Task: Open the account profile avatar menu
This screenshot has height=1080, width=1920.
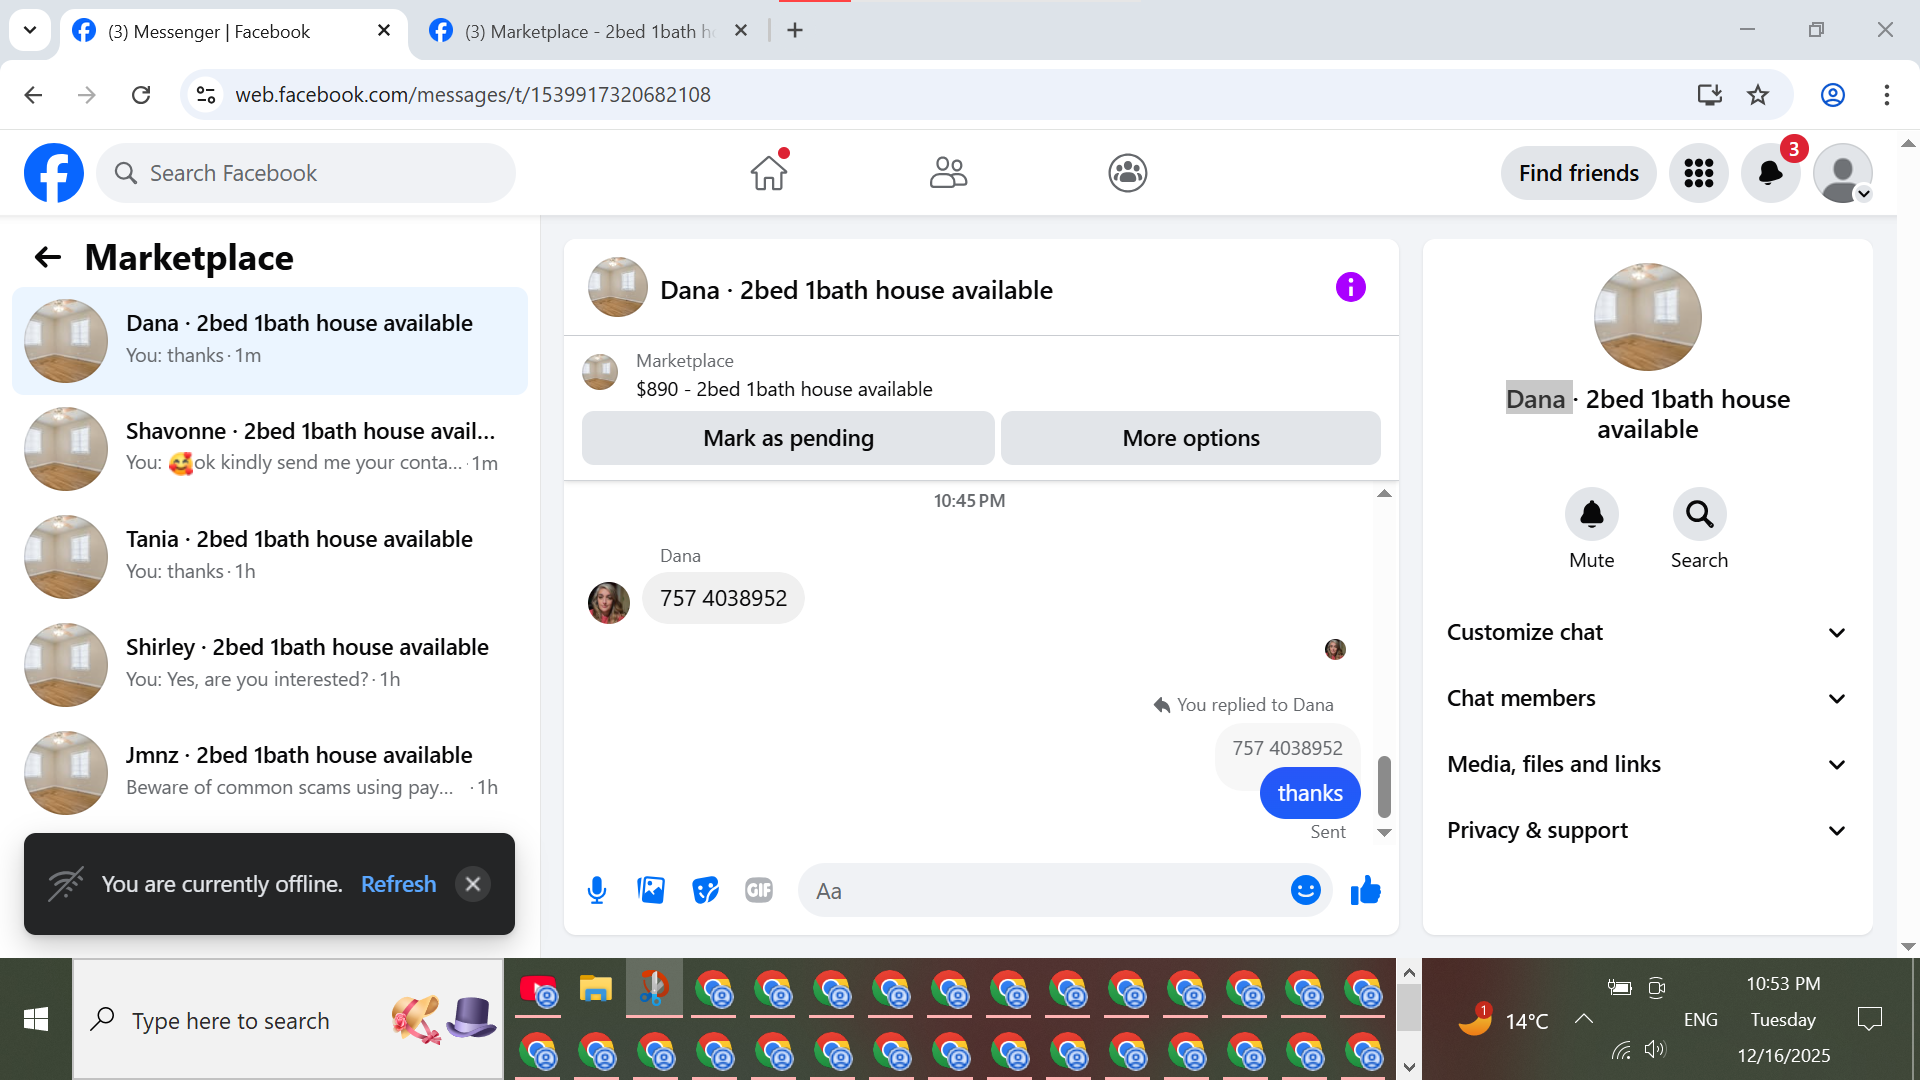Action: point(1843,173)
